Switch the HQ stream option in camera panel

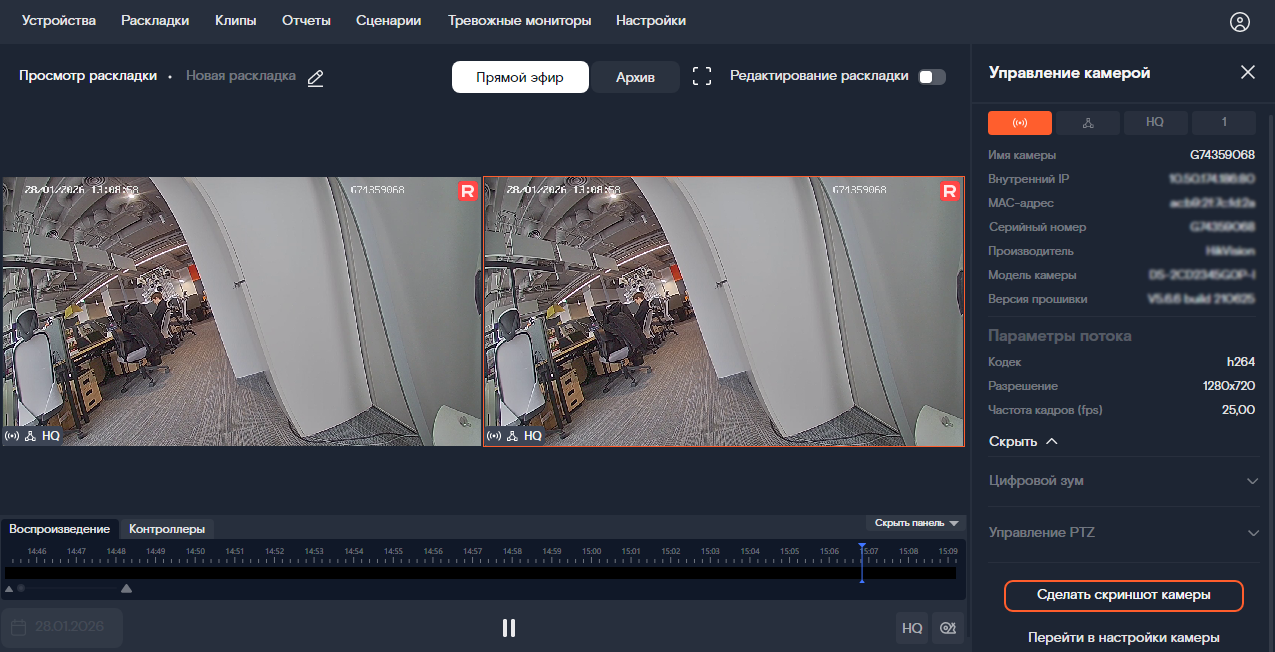[x=1155, y=122]
